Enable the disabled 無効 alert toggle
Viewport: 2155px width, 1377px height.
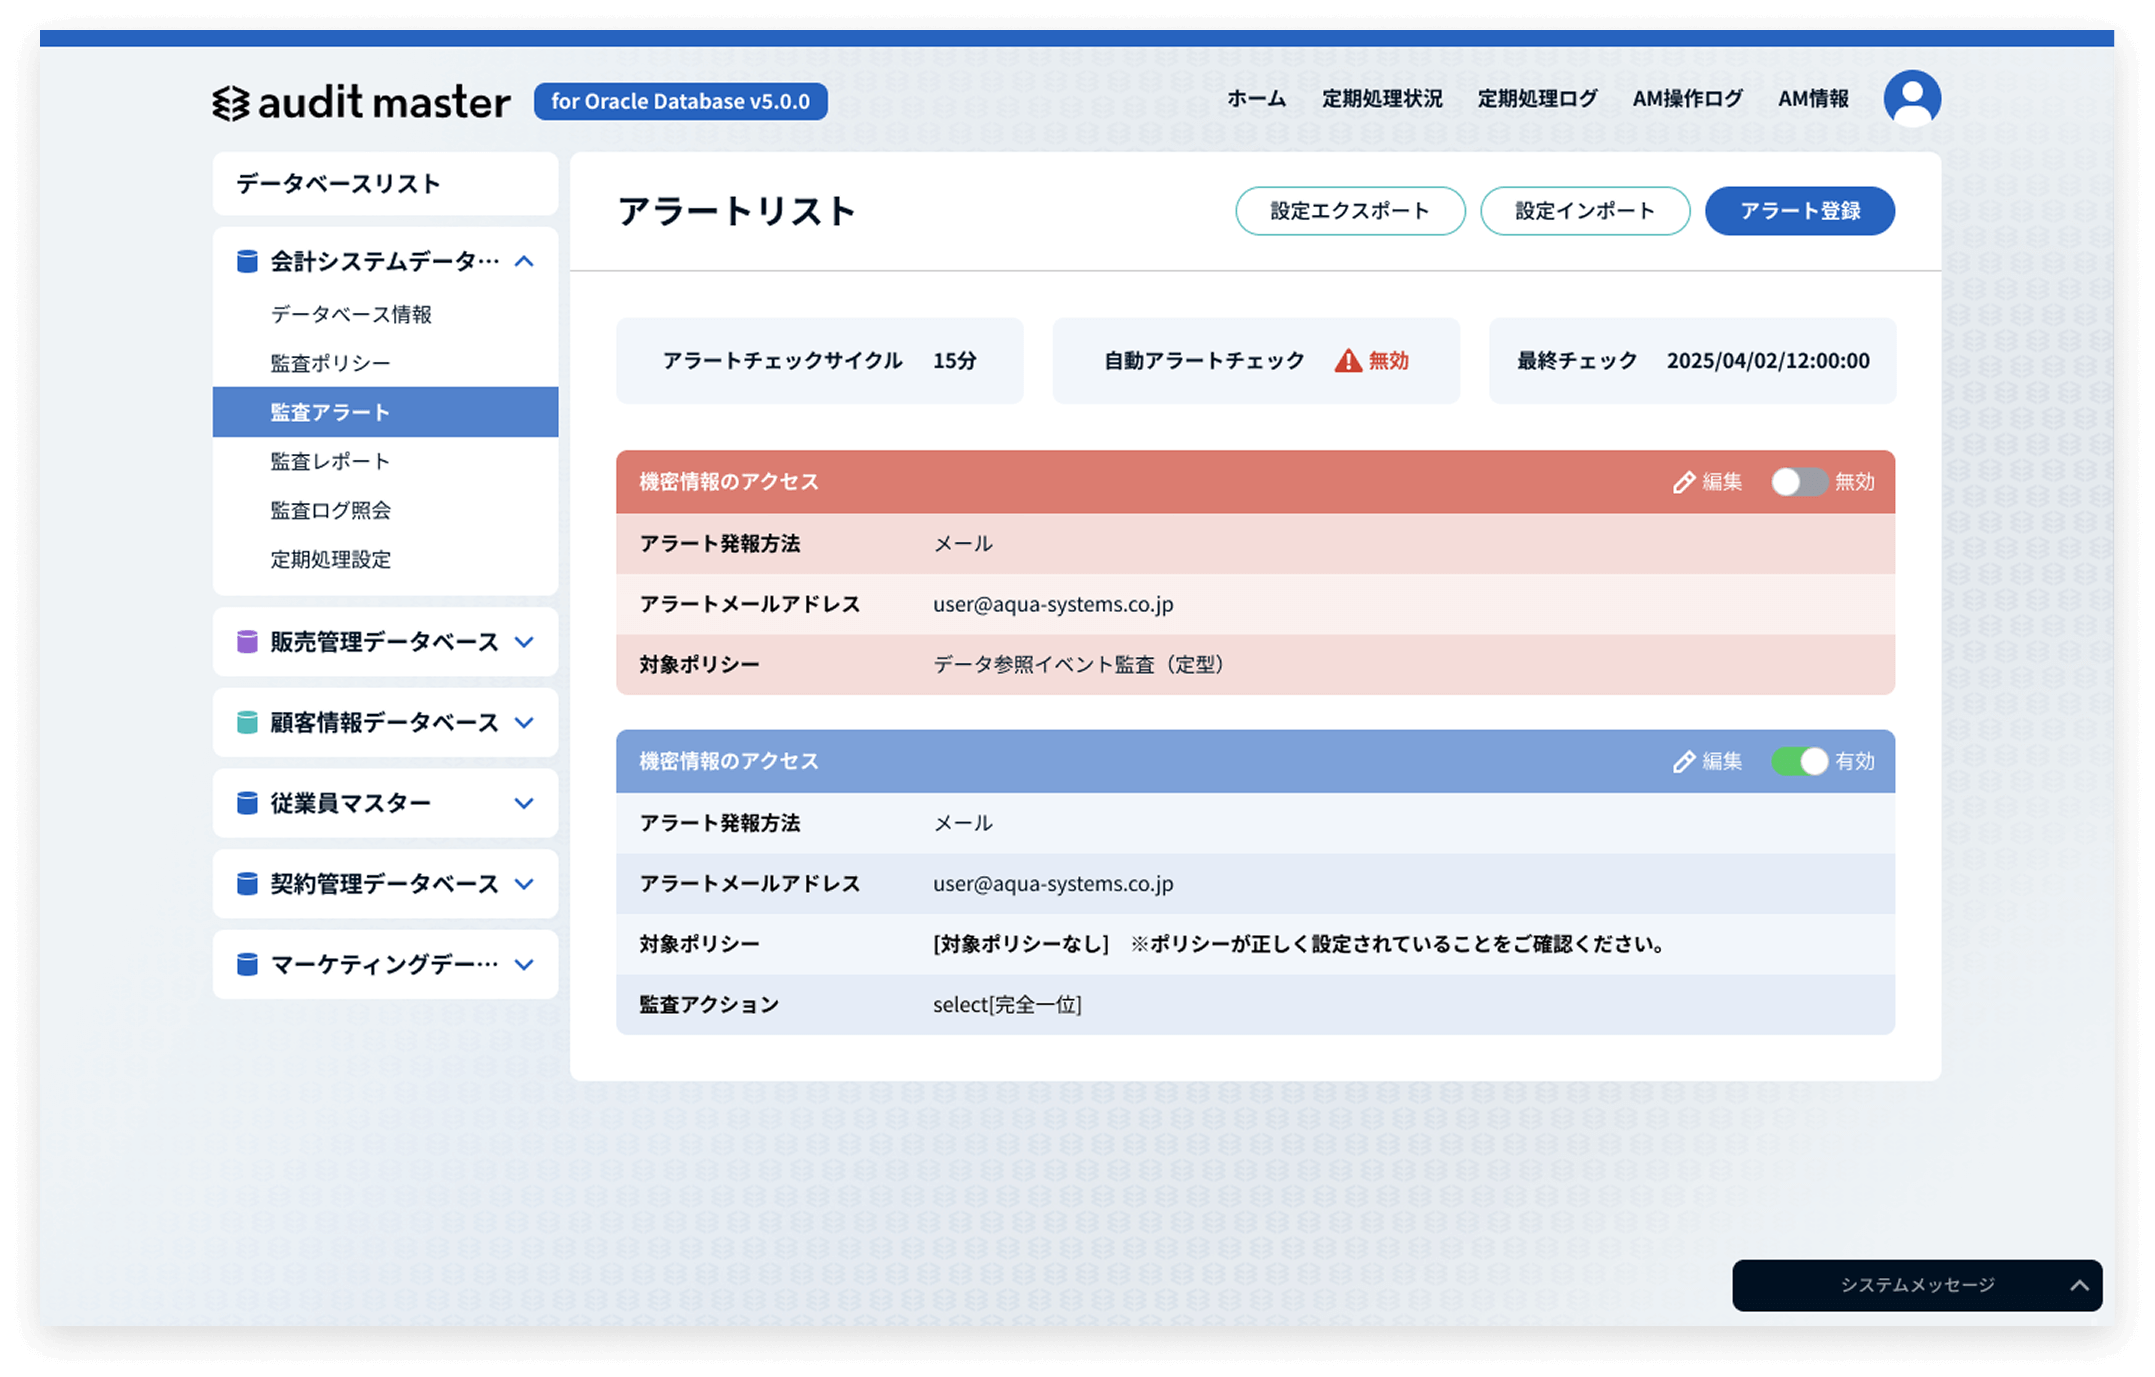[1798, 482]
